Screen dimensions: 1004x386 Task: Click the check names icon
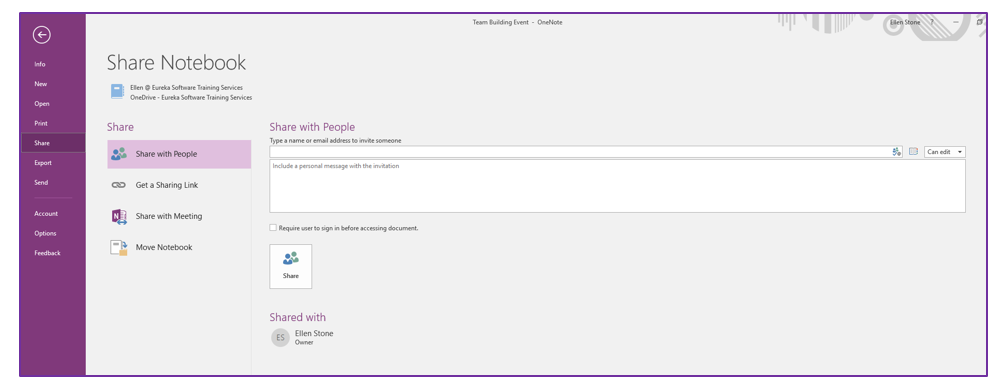point(896,152)
